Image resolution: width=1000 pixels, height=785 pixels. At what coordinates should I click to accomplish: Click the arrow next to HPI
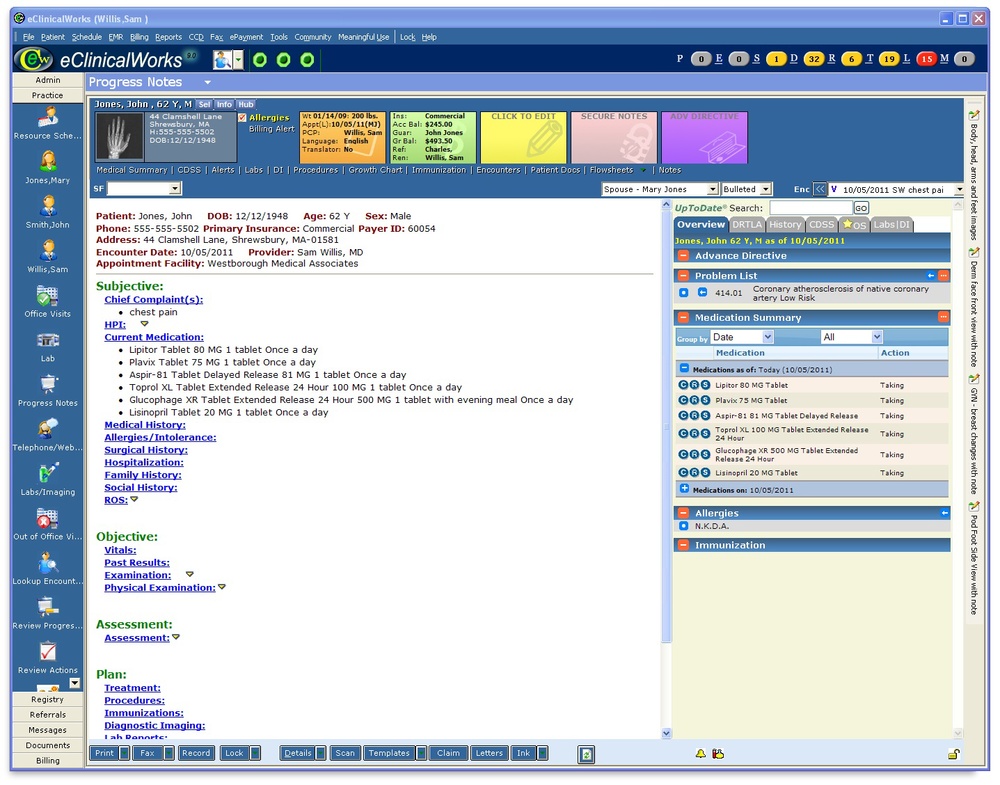[x=145, y=324]
